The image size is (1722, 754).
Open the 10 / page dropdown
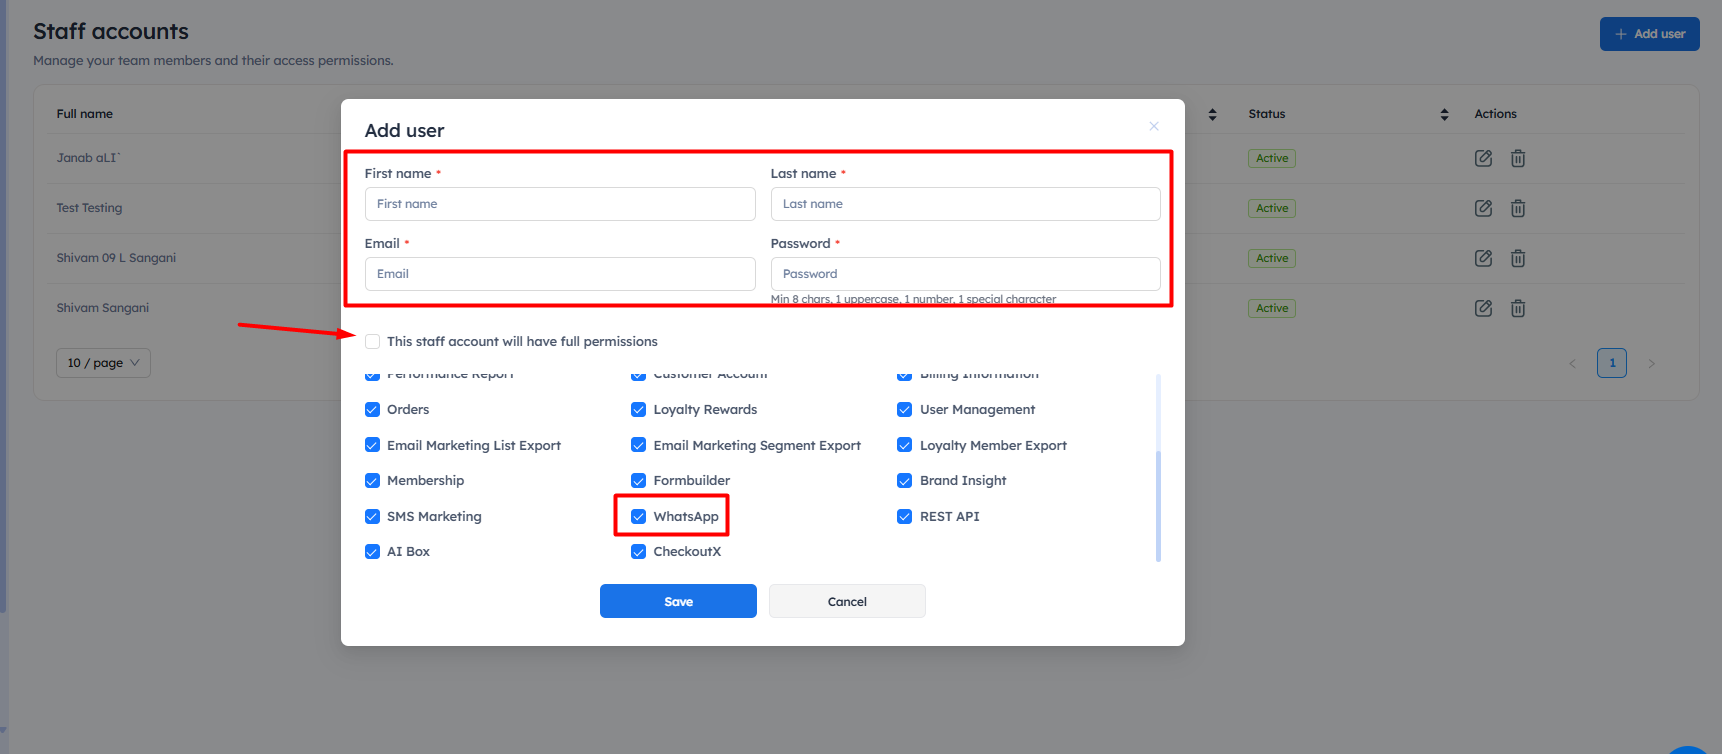[x=103, y=363]
